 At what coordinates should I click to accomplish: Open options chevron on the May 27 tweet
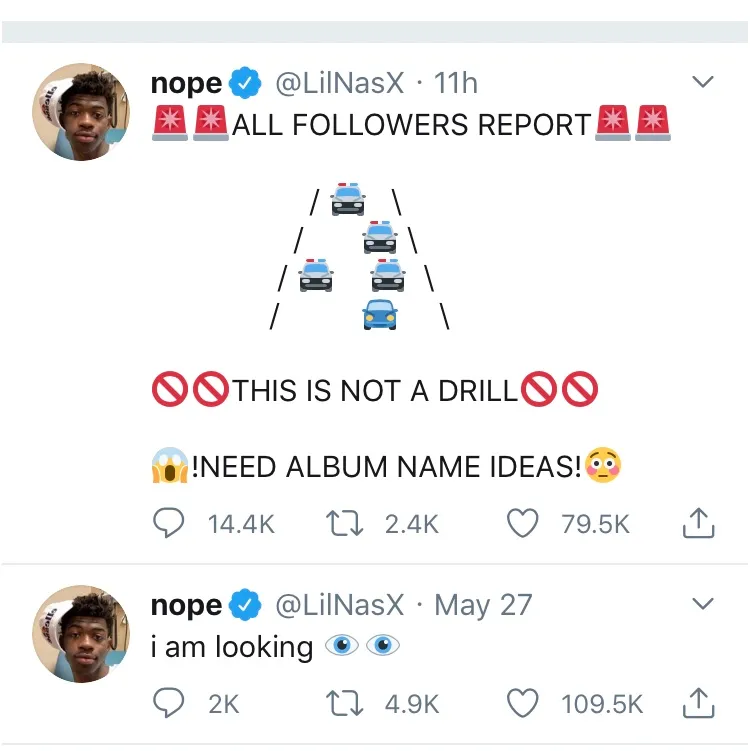click(704, 604)
